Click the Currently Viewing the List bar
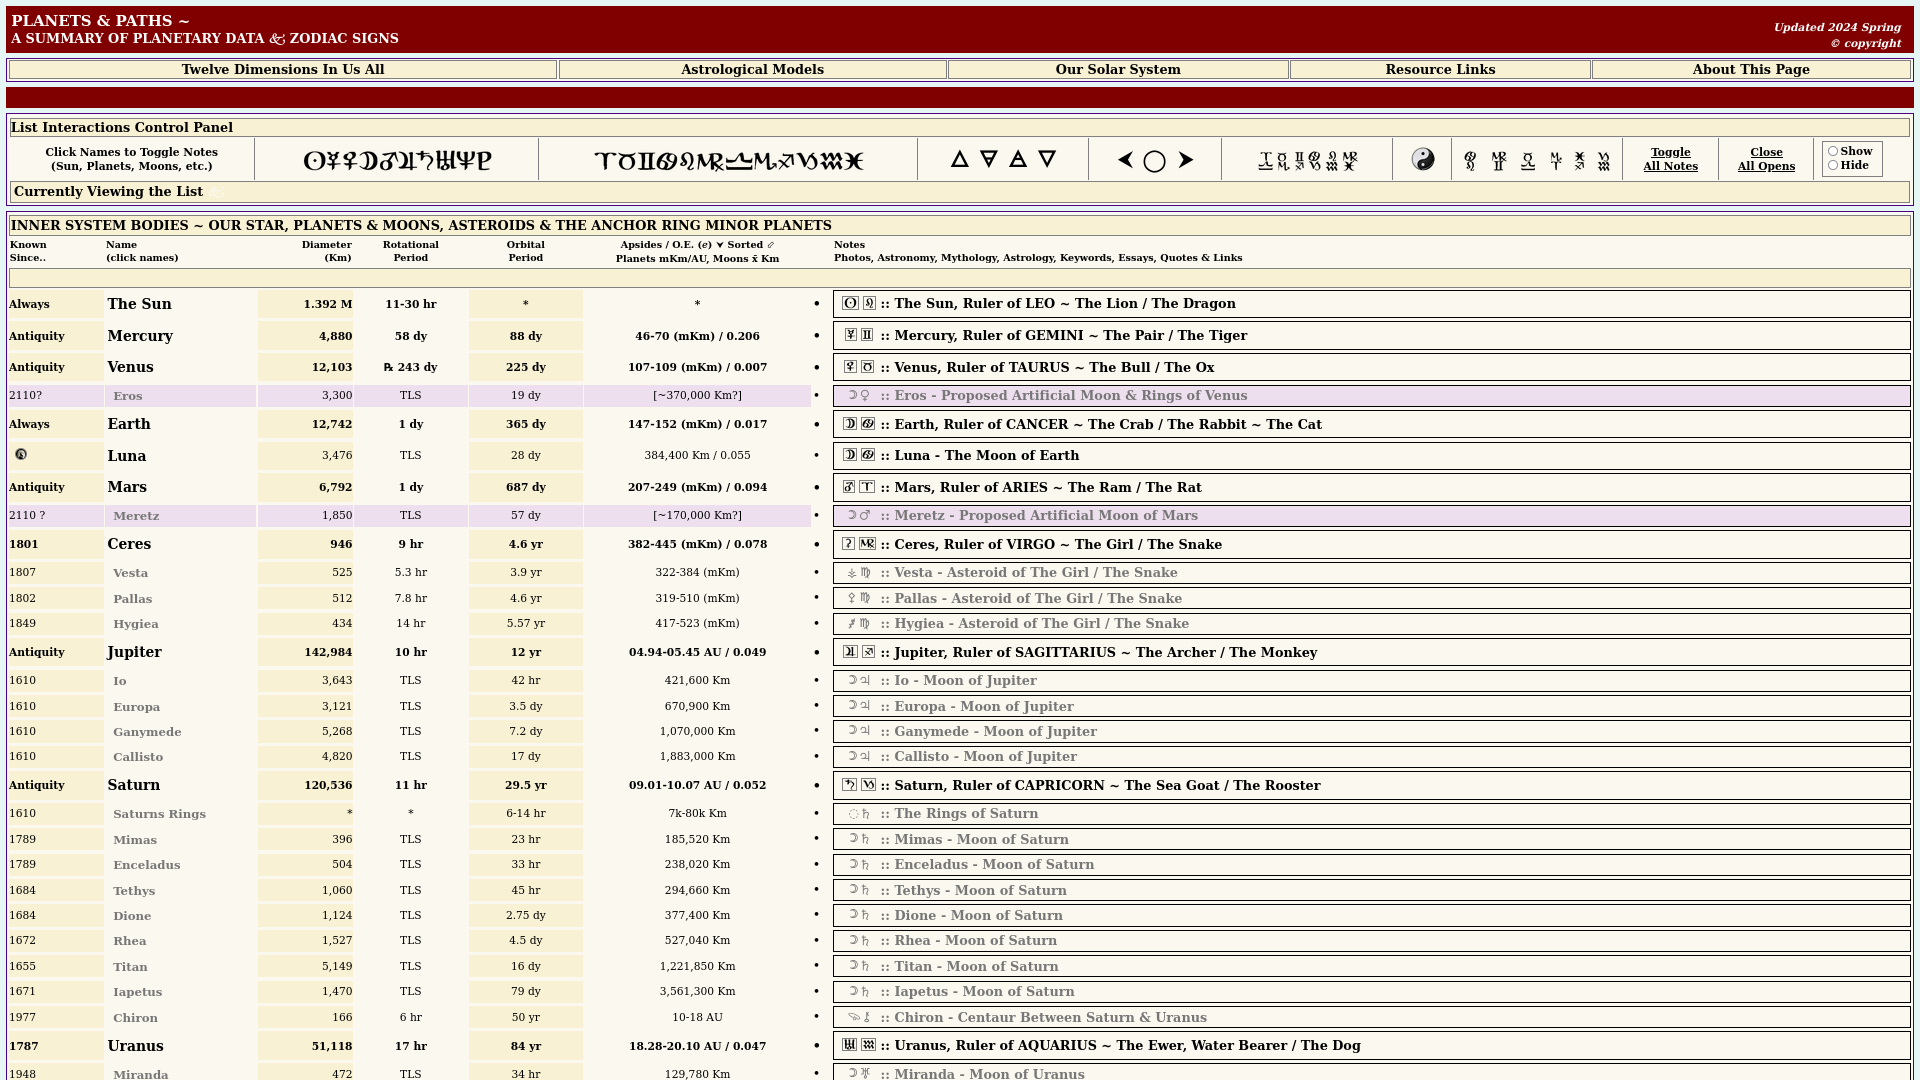The width and height of the screenshot is (1920, 1080). (x=108, y=192)
